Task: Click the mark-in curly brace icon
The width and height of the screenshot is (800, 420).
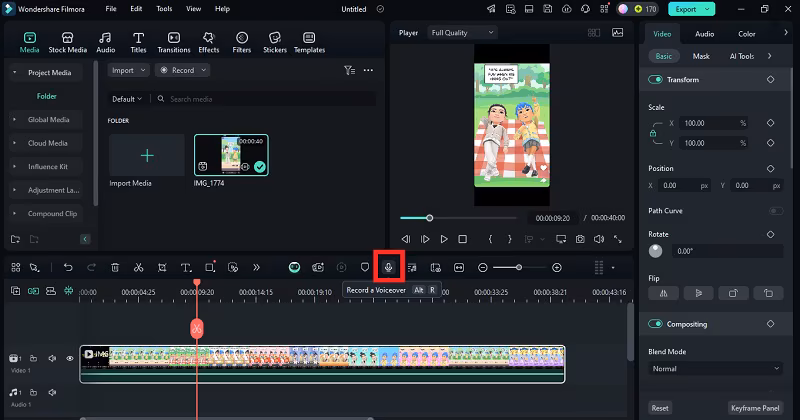Action: pos(490,239)
